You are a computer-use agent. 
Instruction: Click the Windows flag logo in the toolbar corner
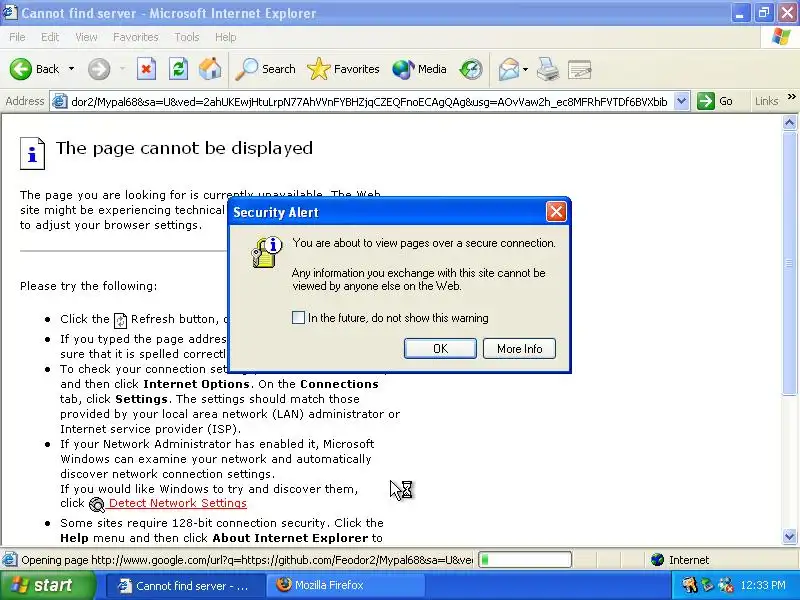click(x=781, y=37)
